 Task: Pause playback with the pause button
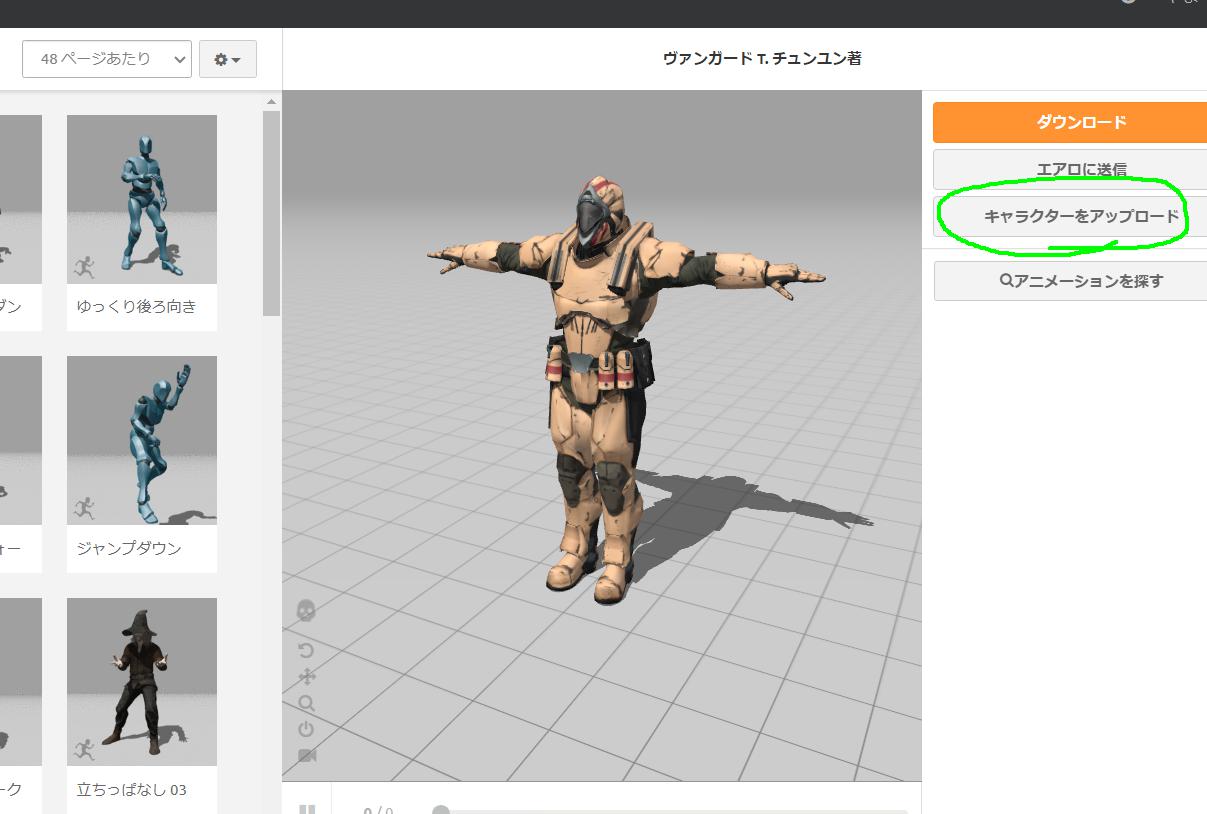(x=307, y=809)
